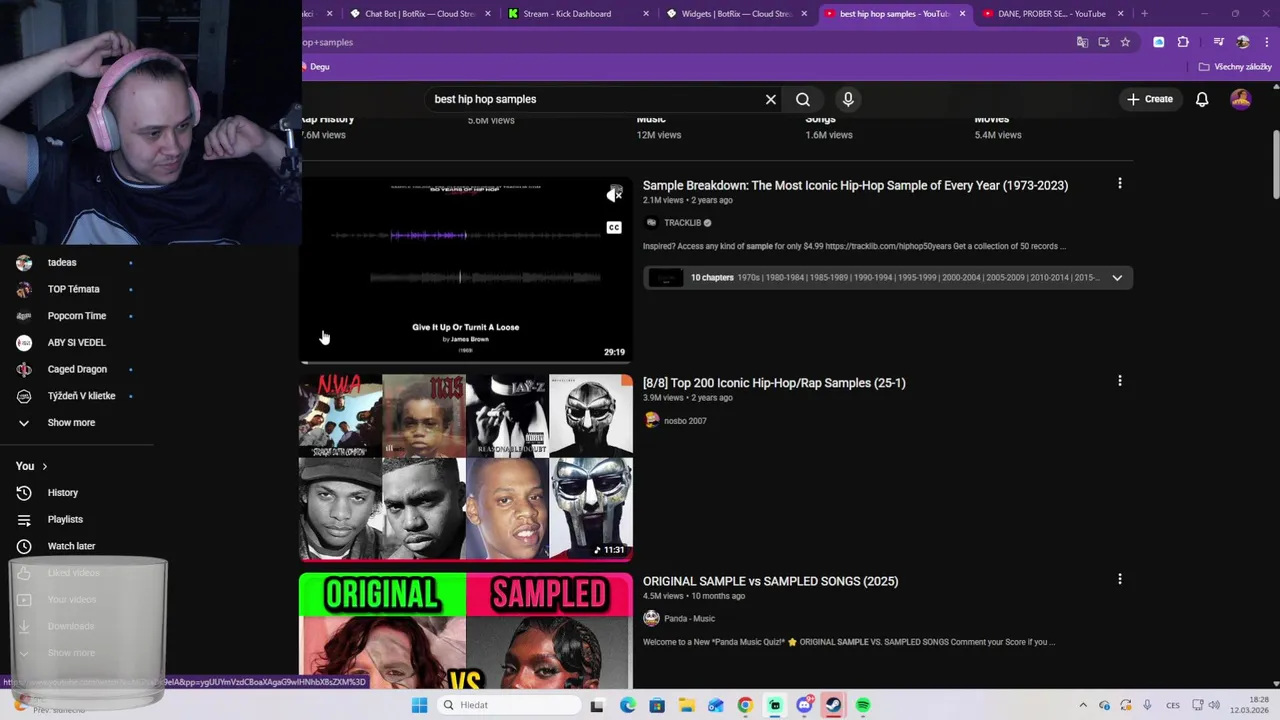Screen dimensions: 1280x720
Task: Switch to Chat Bot | BotRix tab
Action: 419,14
